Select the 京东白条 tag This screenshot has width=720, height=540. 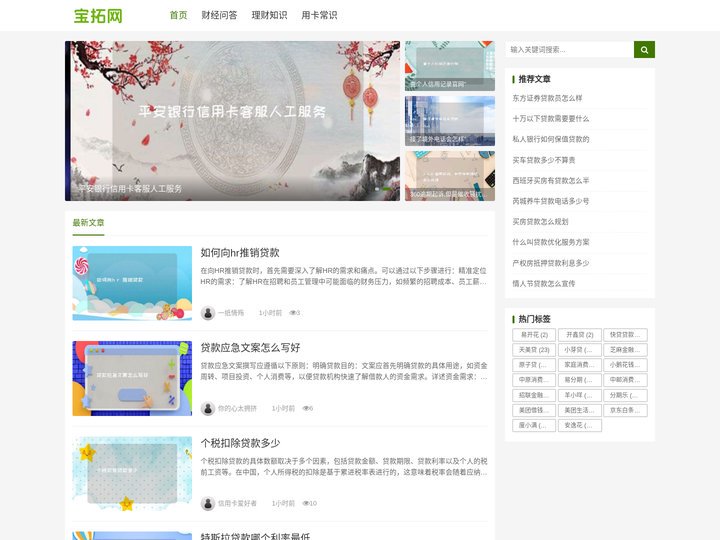pyautogui.click(x=625, y=411)
